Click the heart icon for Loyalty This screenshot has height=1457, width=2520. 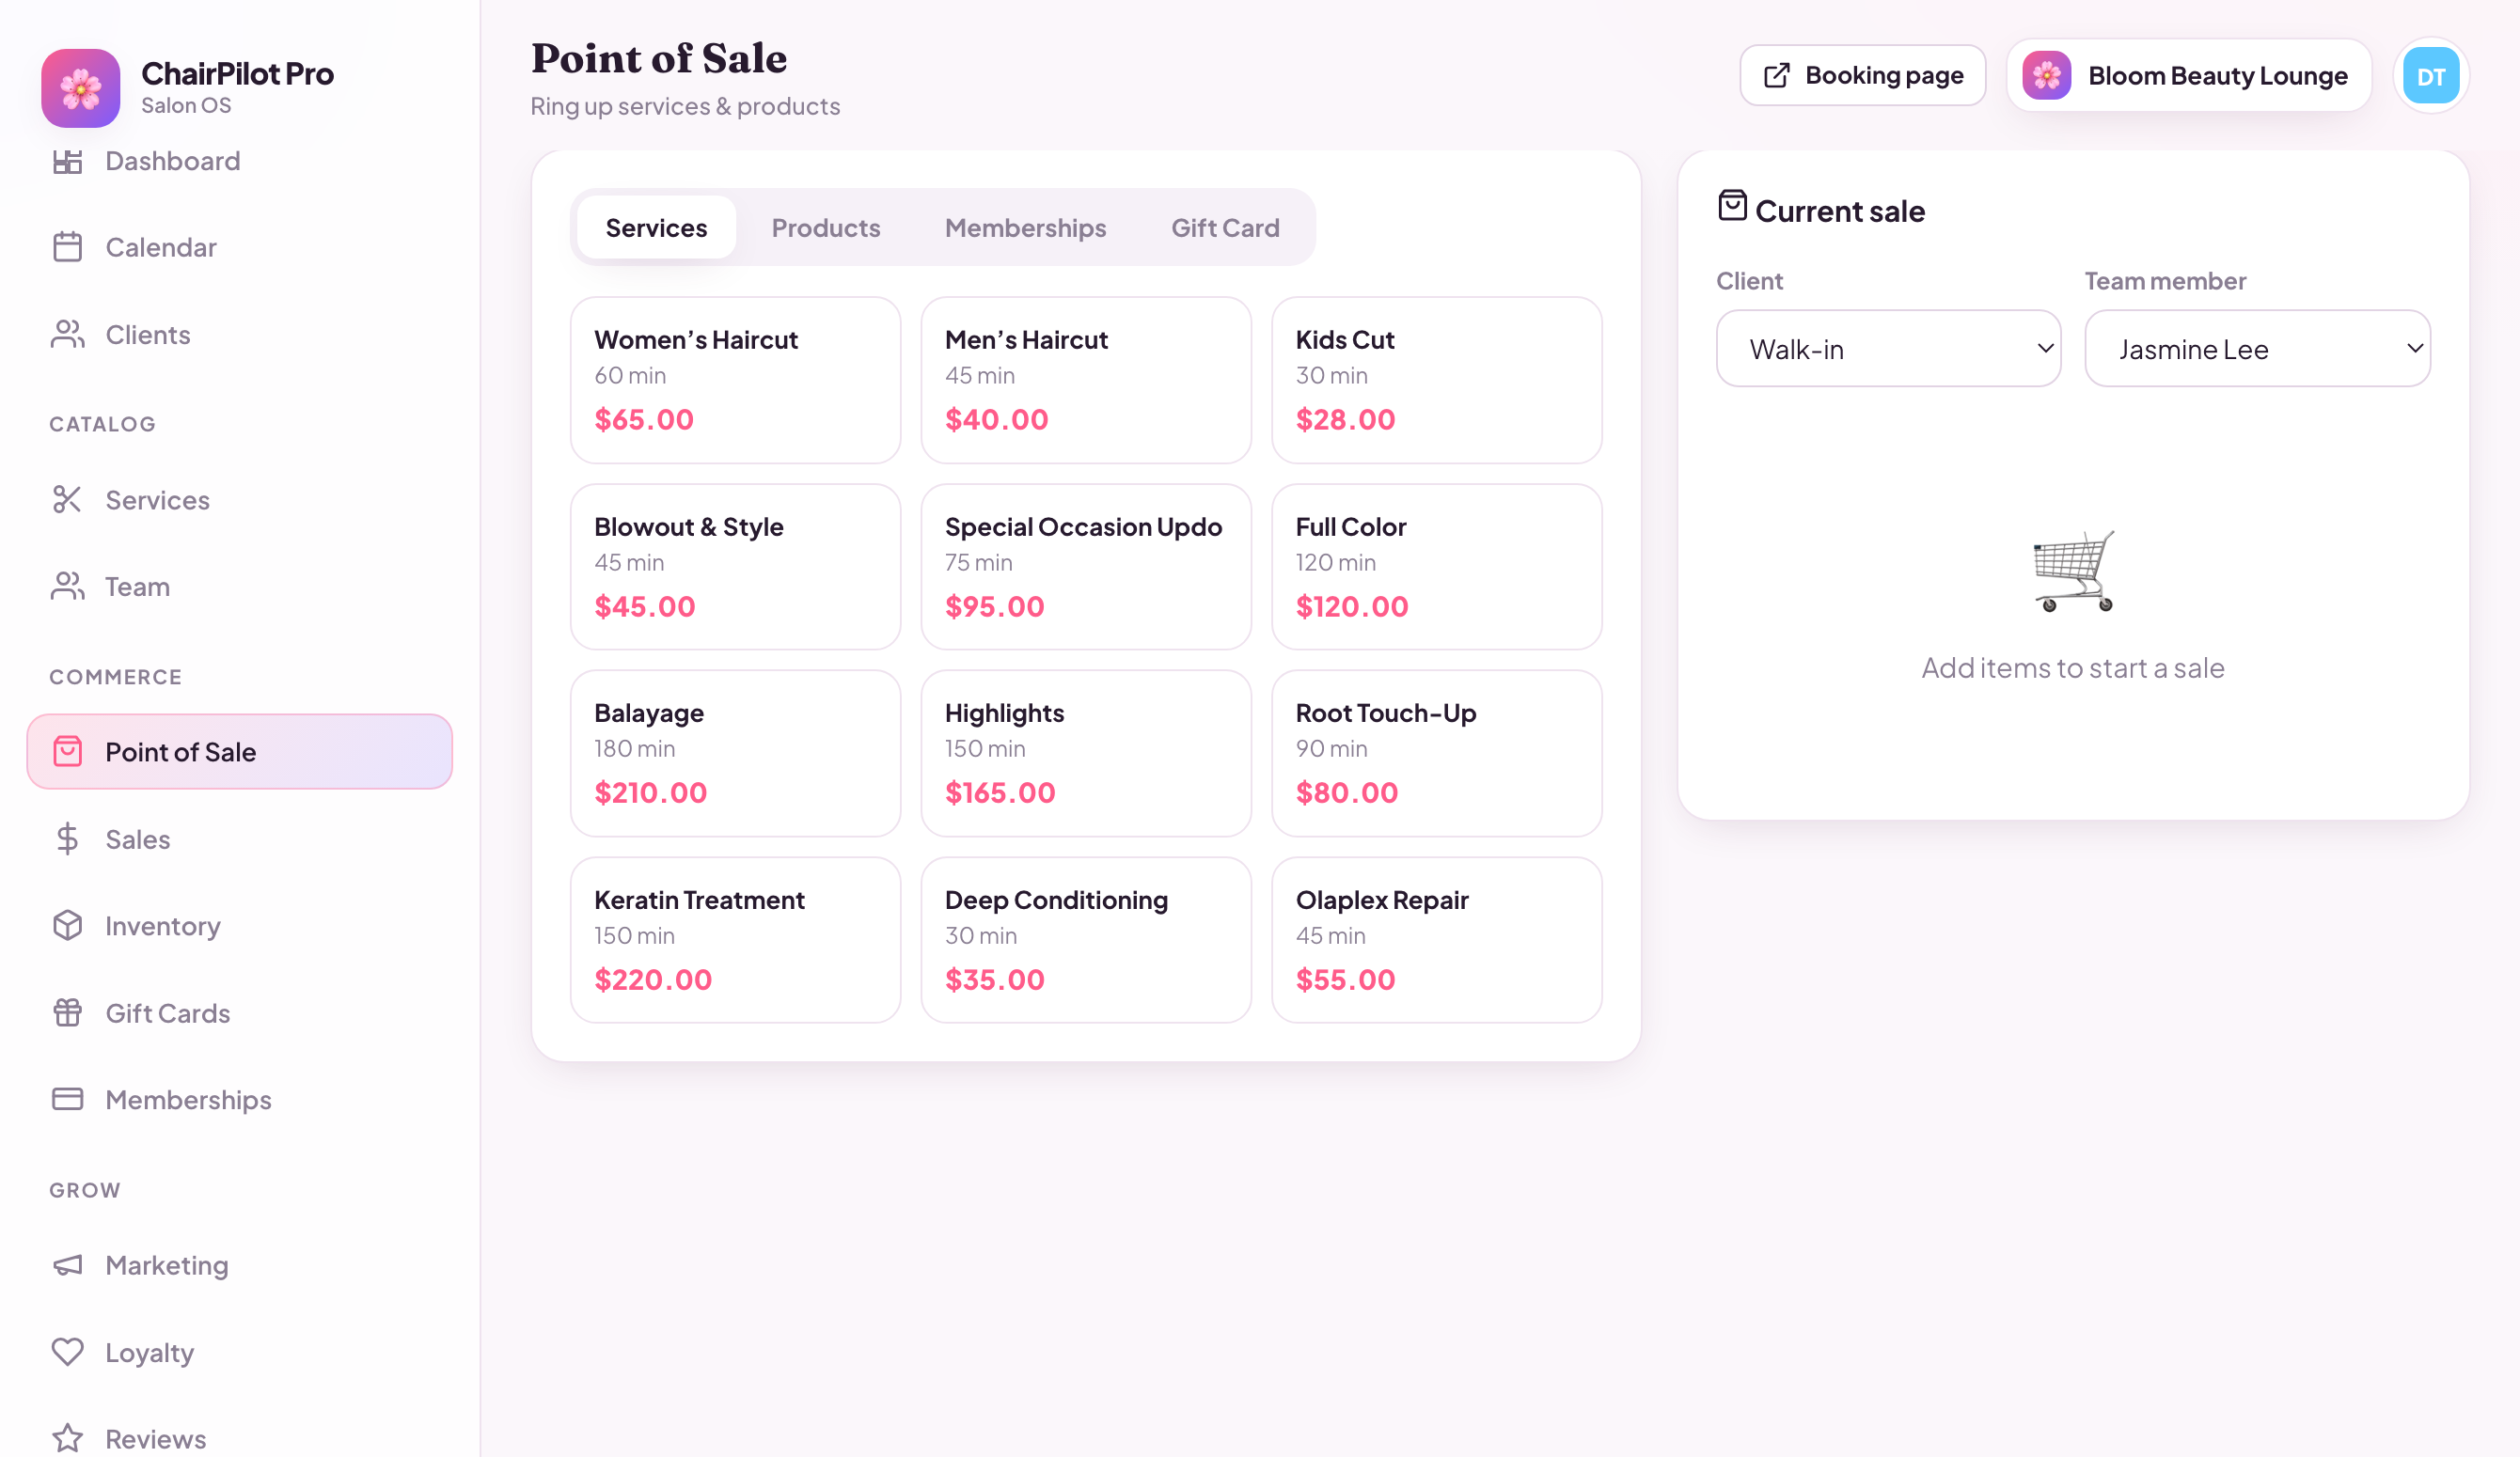[x=67, y=1352]
